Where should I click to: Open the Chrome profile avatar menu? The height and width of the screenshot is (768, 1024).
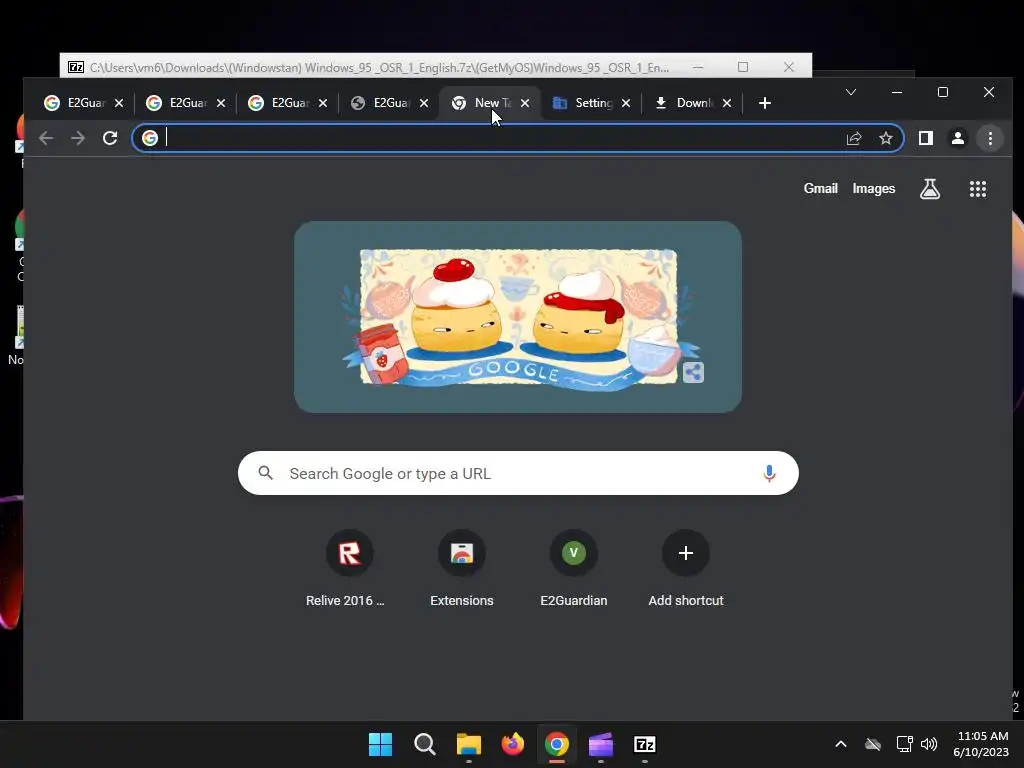[x=957, y=138]
